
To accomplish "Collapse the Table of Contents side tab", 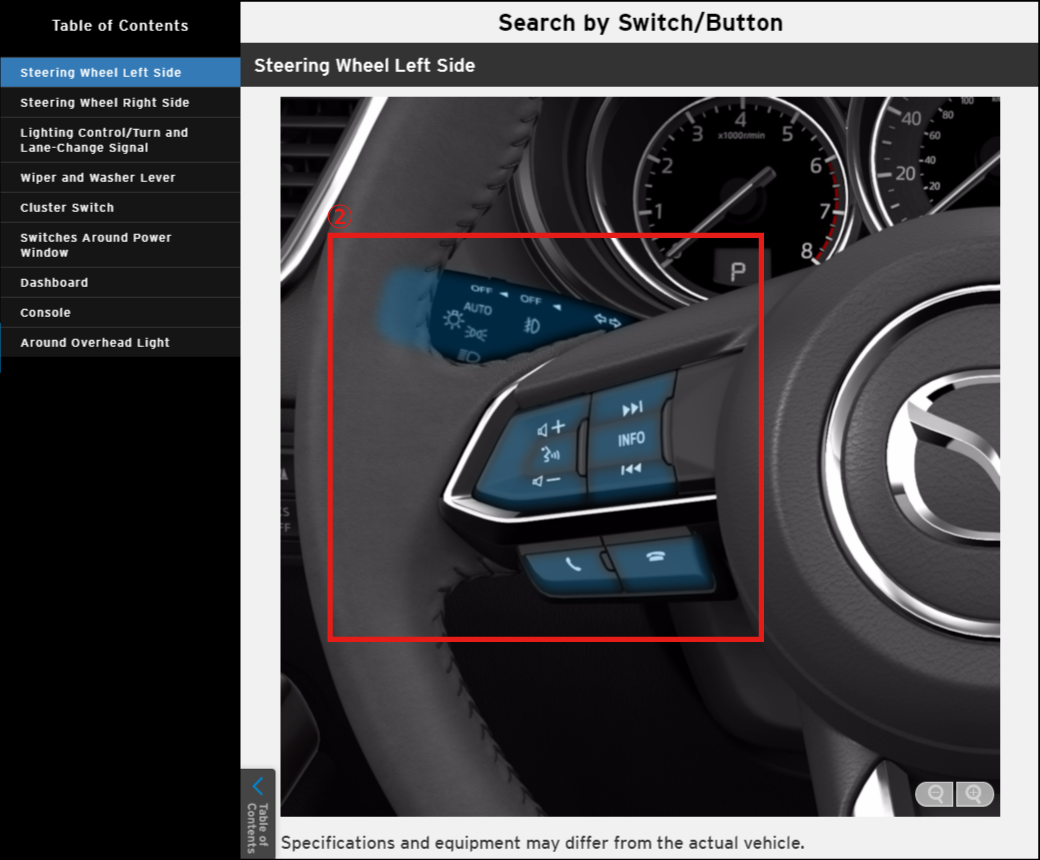I will click(257, 812).
